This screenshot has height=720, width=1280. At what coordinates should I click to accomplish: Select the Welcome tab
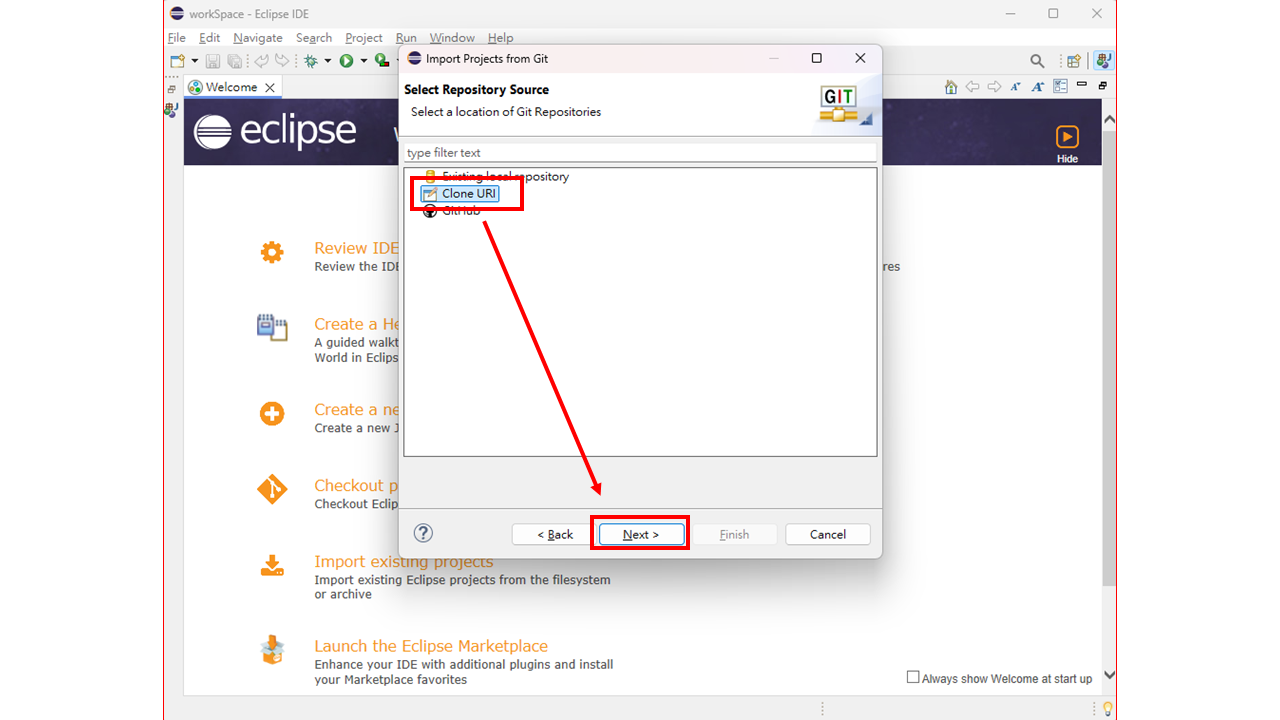pyautogui.click(x=231, y=87)
